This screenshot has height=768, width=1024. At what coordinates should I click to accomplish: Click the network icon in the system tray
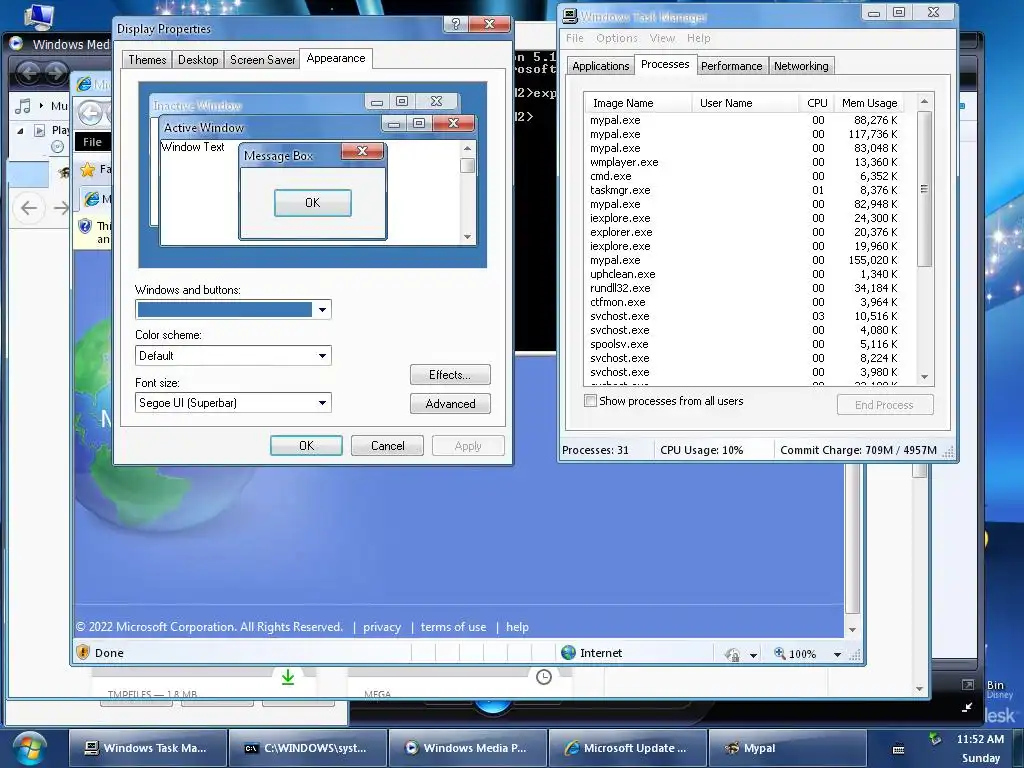tap(935, 739)
